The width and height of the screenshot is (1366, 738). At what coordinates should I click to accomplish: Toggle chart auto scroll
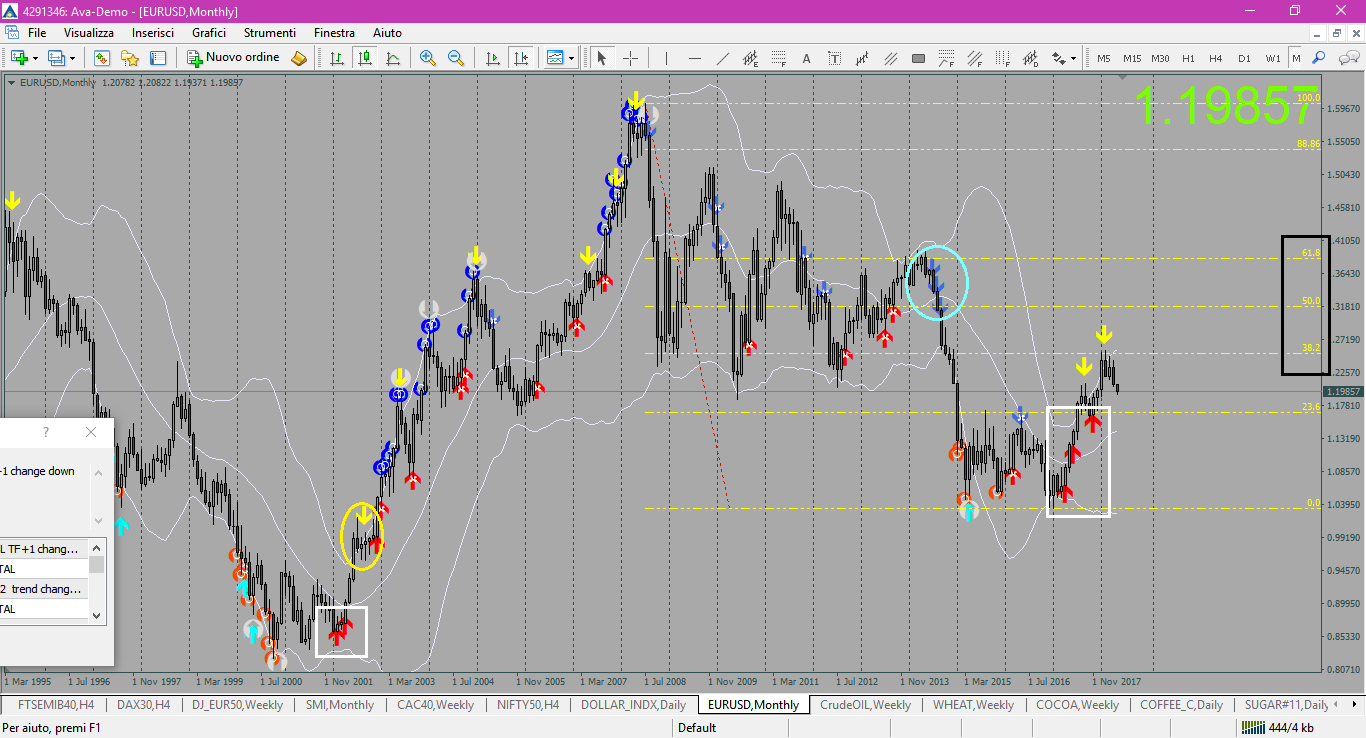(x=492, y=58)
